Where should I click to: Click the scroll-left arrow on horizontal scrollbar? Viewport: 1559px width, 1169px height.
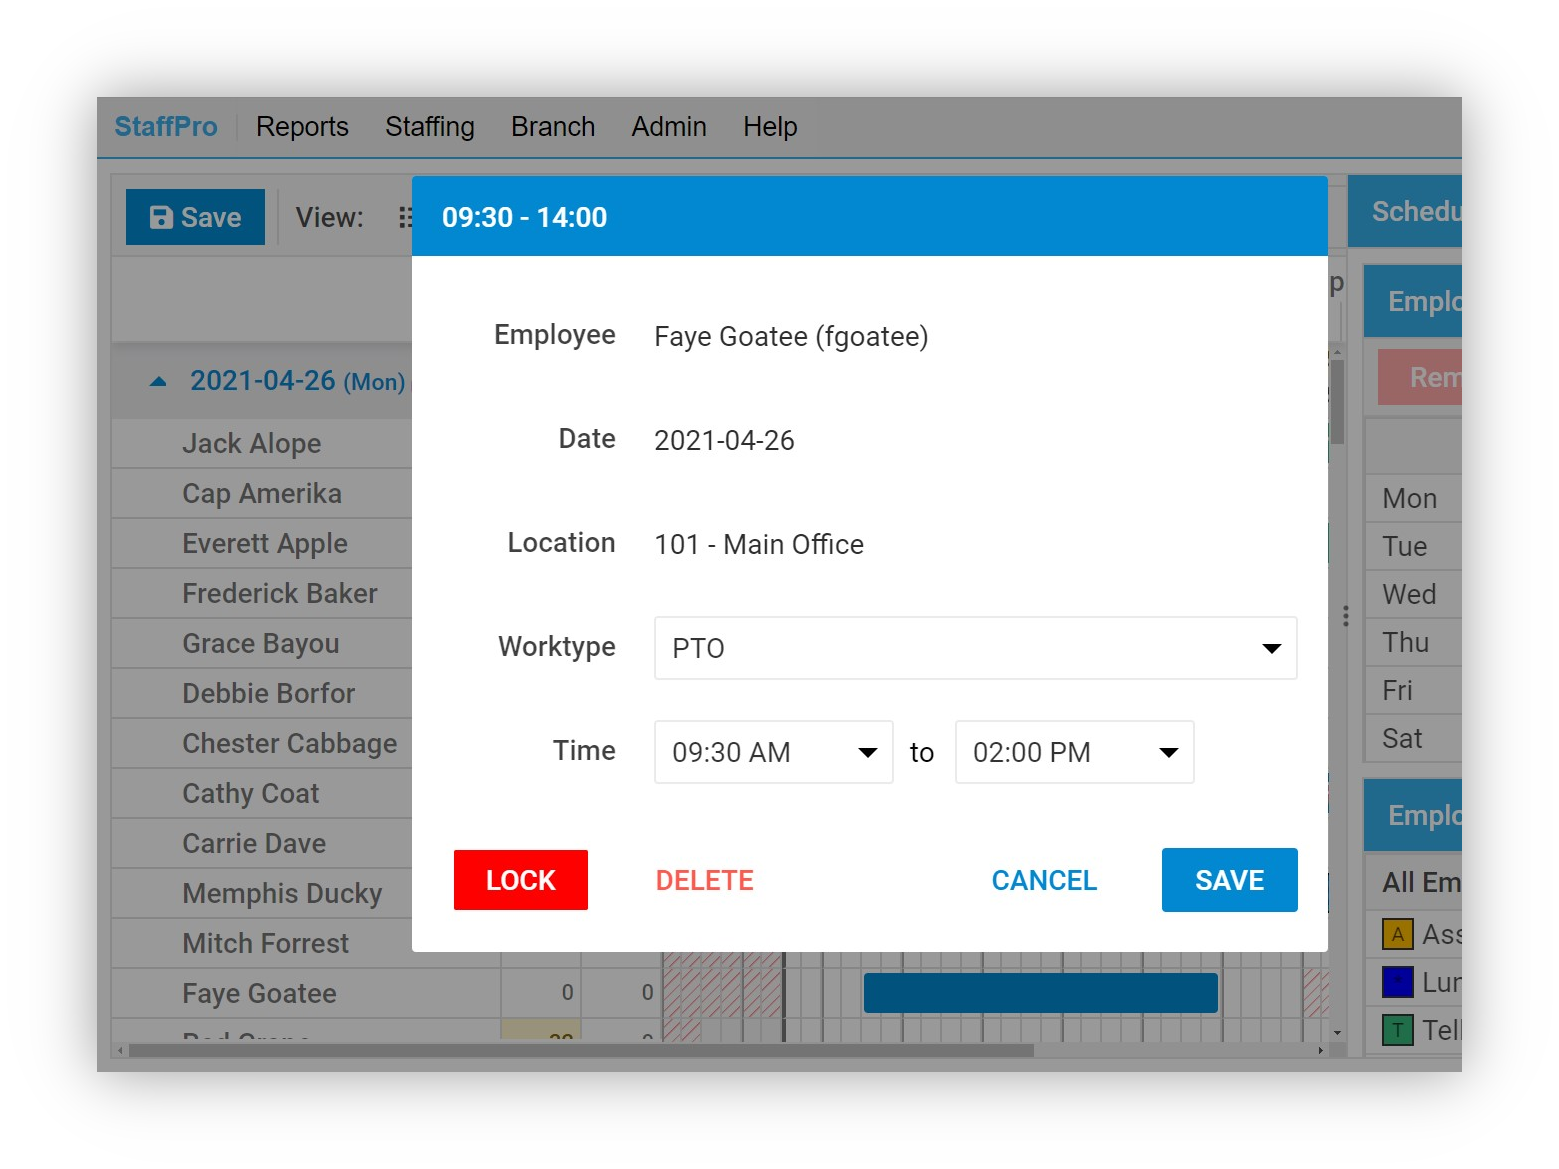click(121, 1050)
